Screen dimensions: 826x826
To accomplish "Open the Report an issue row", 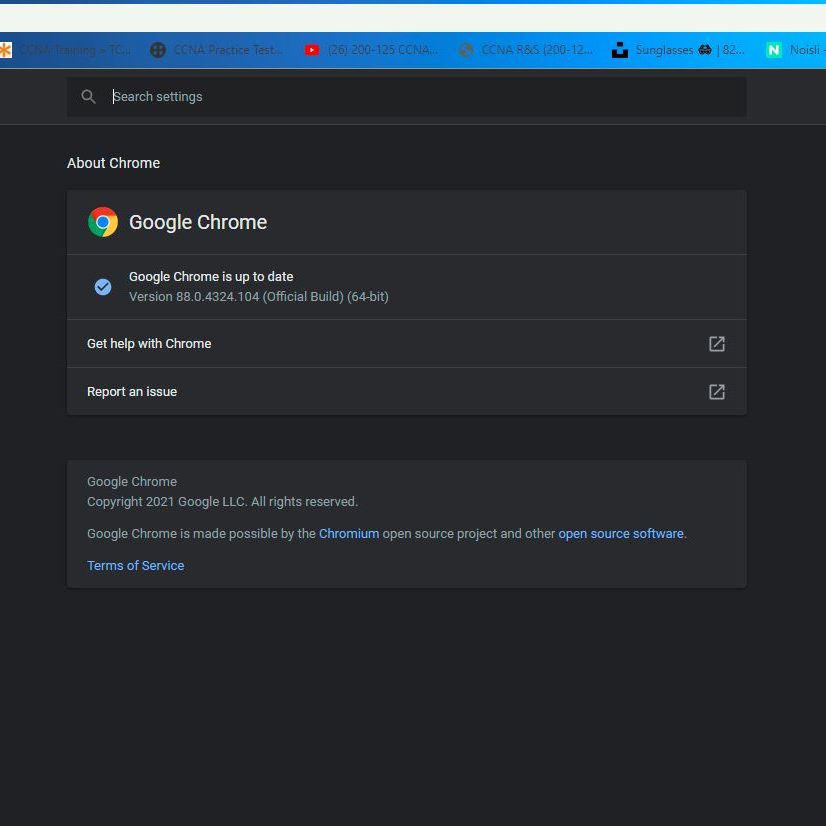I will point(406,391).
